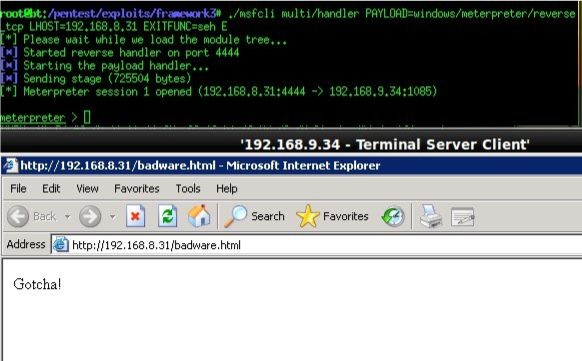
Task: Open the Edit menu
Action: (x=51, y=188)
